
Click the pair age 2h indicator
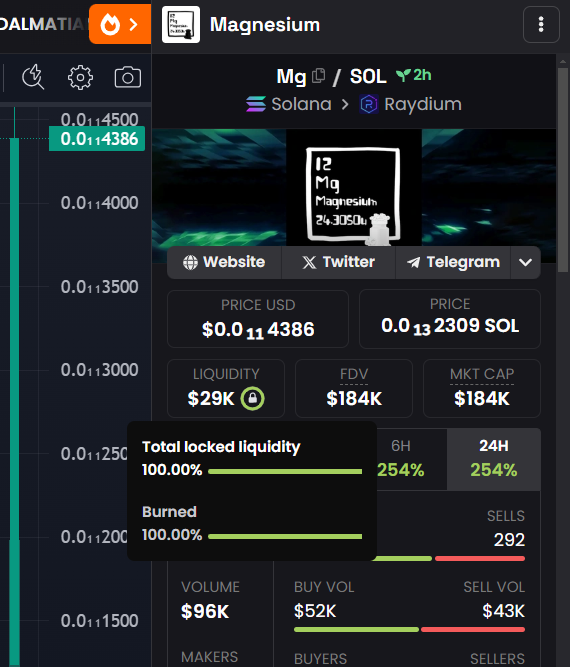click(413, 75)
